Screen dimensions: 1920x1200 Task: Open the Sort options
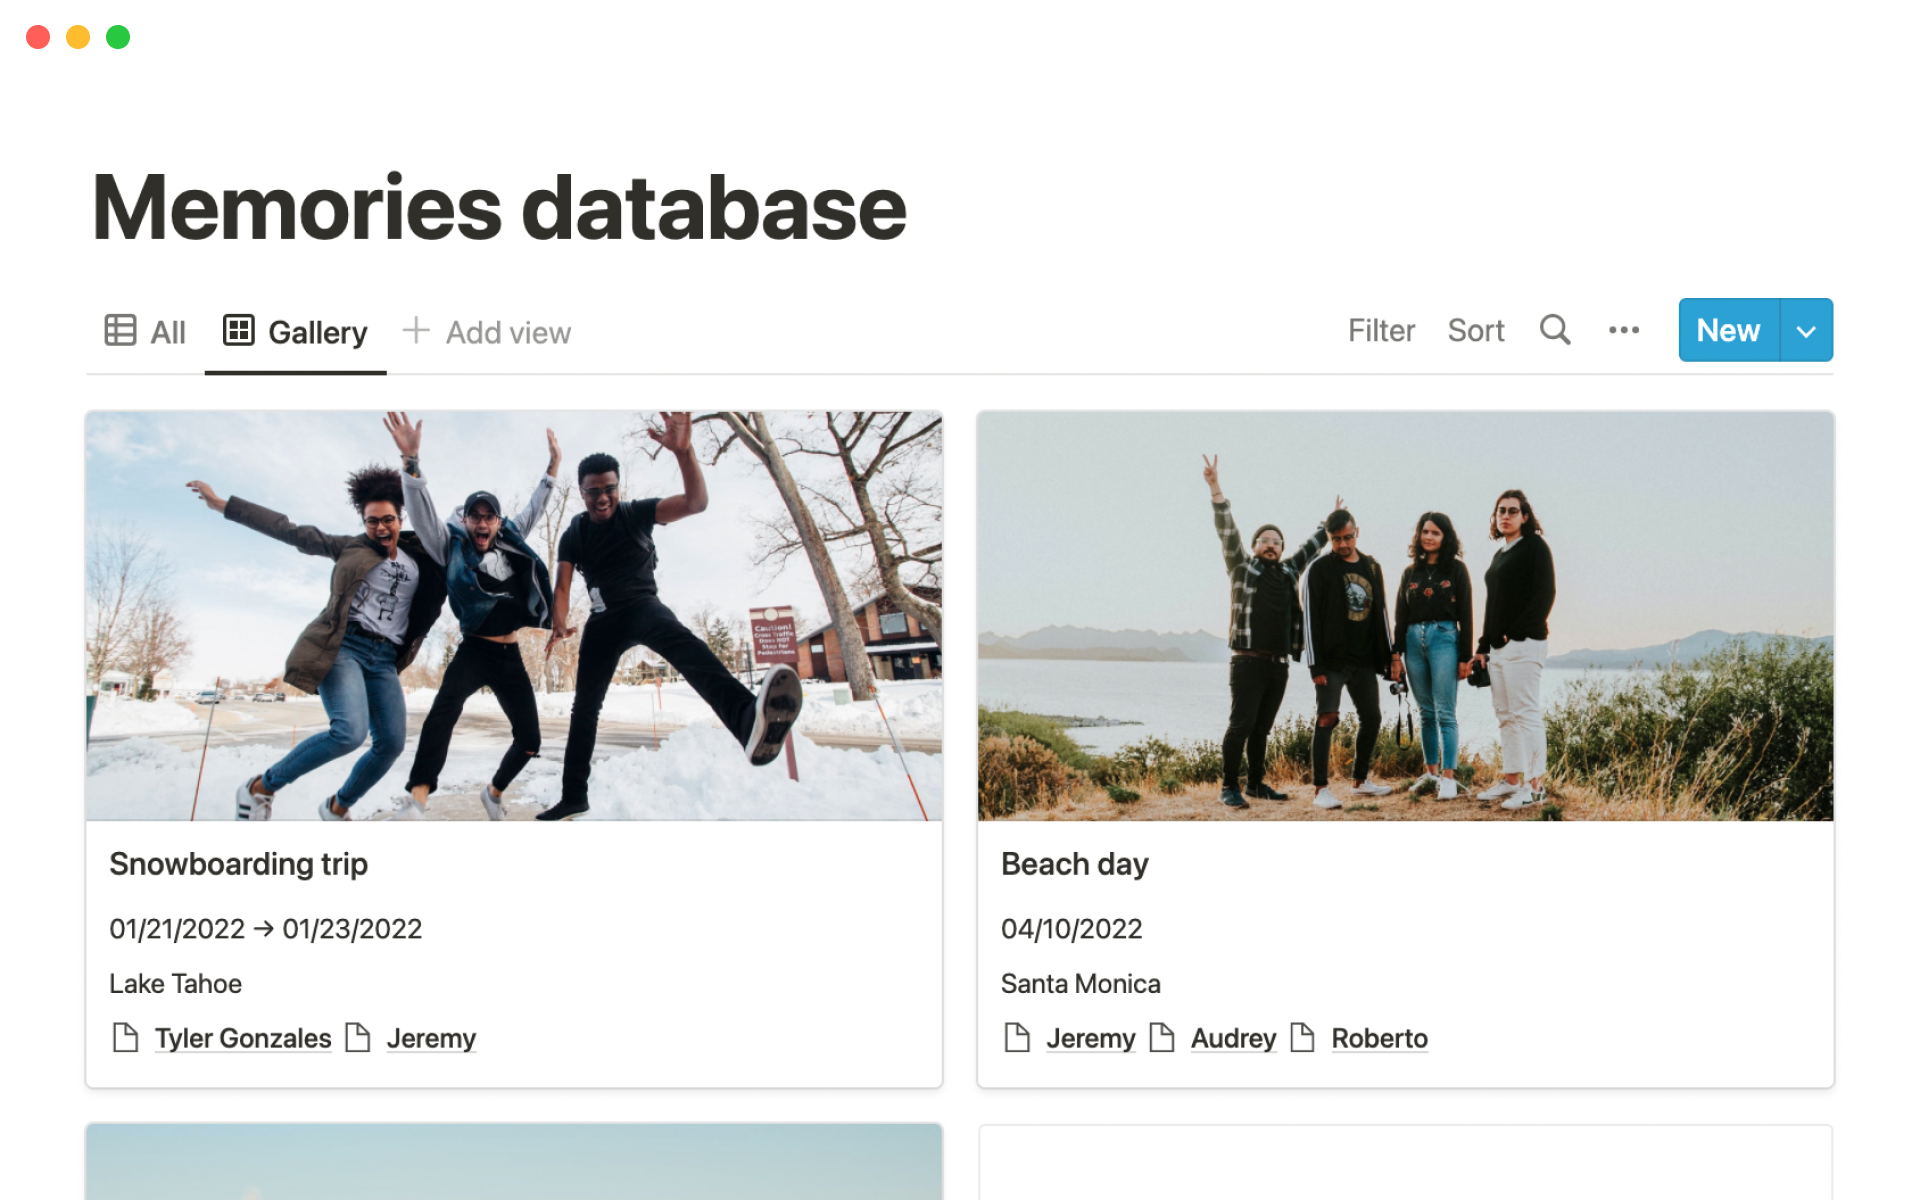click(x=1475, y=331)
